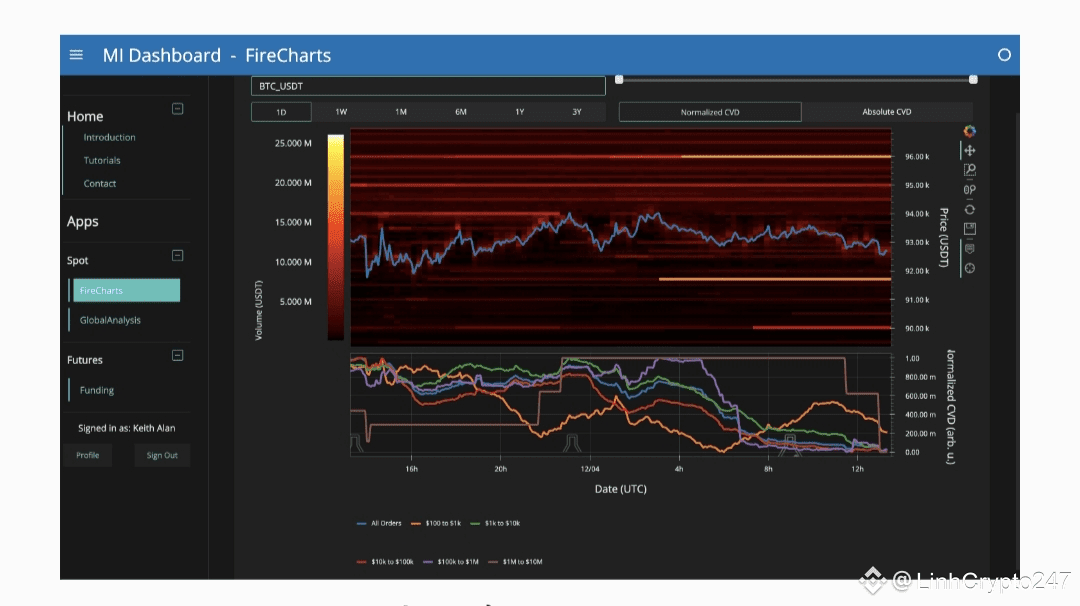The image size is (1080, 606).
Task: Toggle the Hover tooltip tool
Action: tap(969, 248)
